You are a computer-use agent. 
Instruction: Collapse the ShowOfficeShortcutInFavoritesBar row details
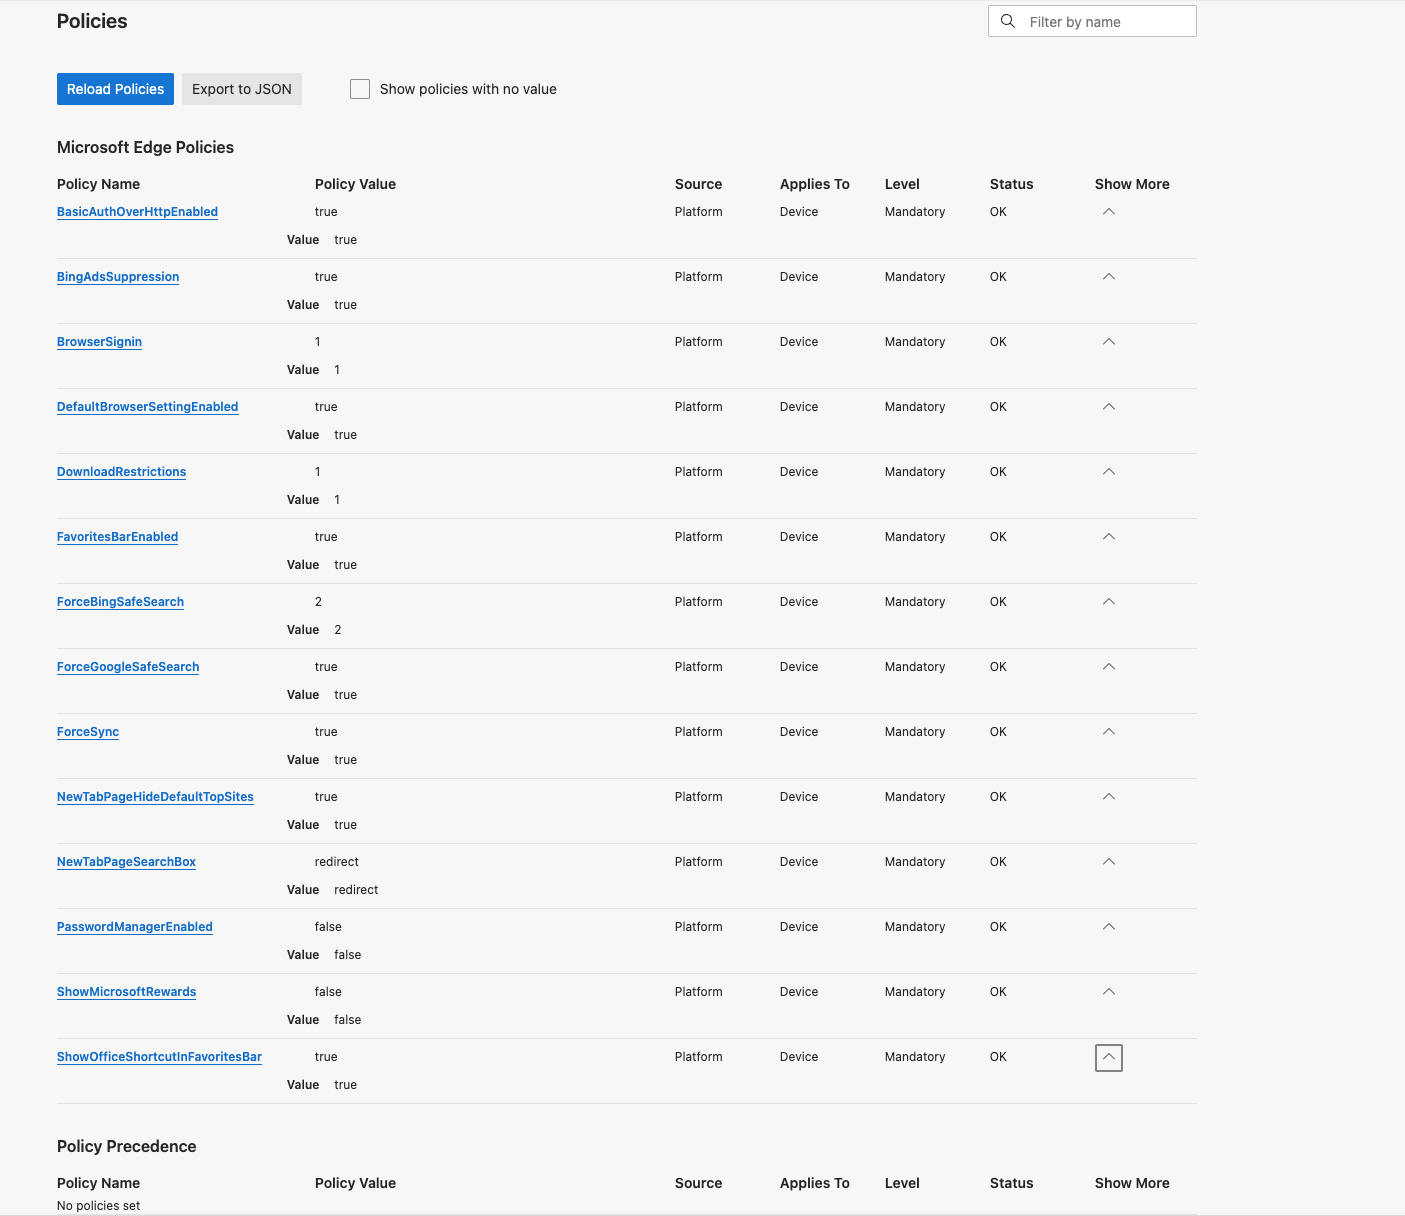(x=1108, y=1057)
